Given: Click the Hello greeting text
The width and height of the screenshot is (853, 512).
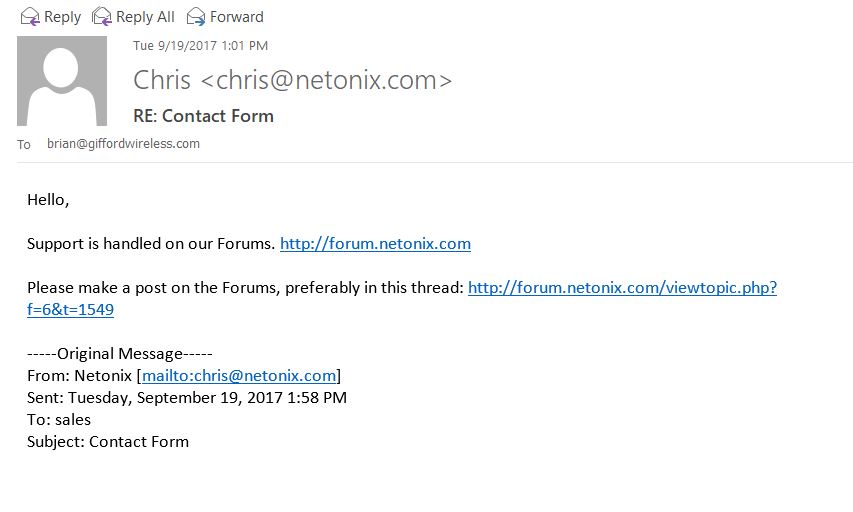Looking at the screenshot, I should pos(48,200).
